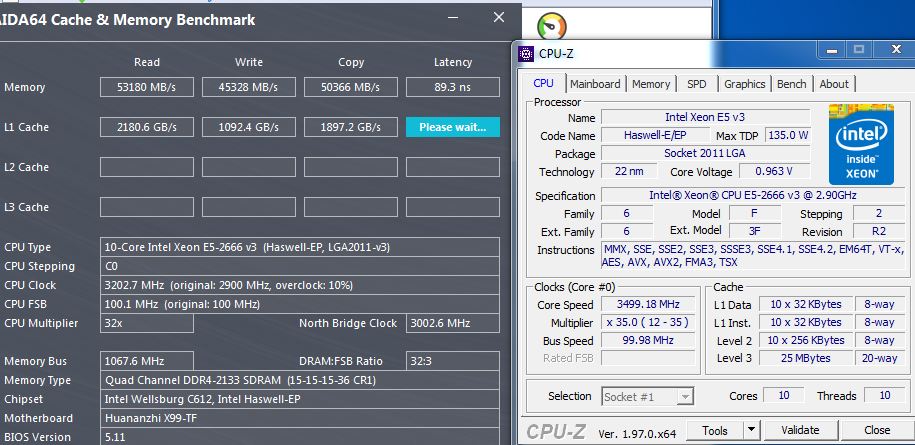Image resolution: width=915 pixels, height=445 pixels.
Task: Open the Memory tab in CPU-Z
Action: pos(651,84)
